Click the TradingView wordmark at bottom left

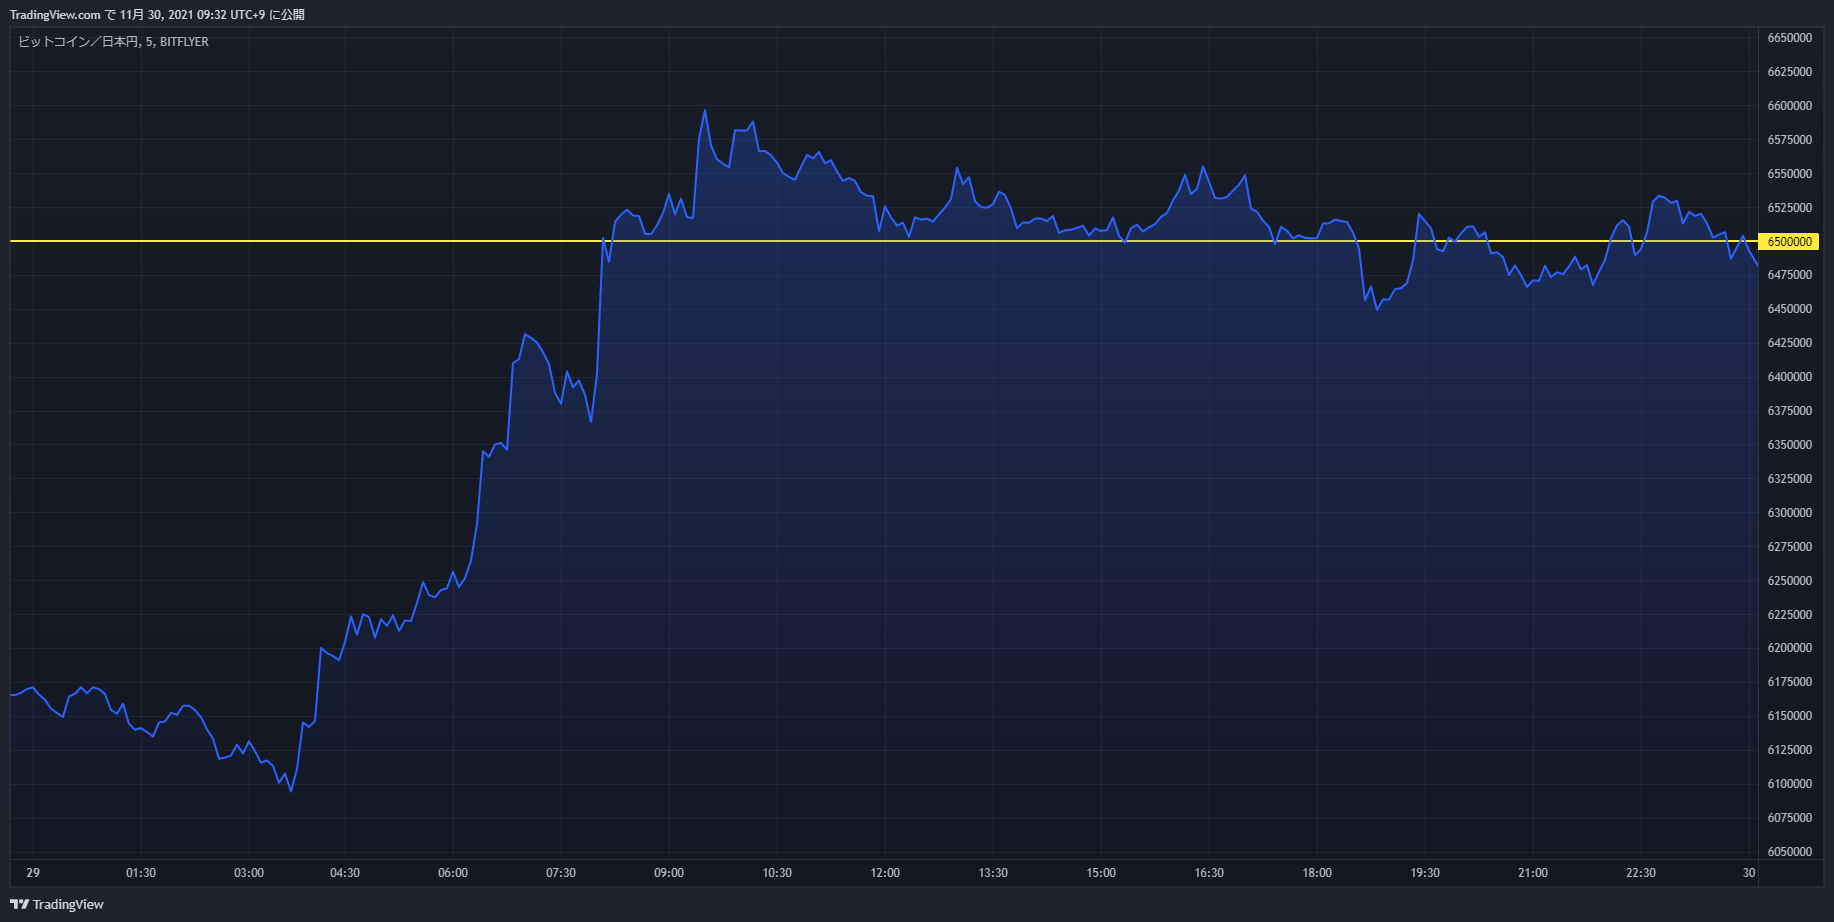[x=68, y=904]
